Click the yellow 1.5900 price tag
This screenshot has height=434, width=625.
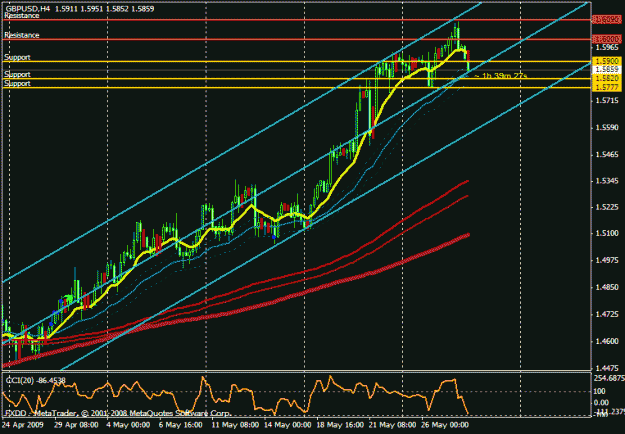click(x=607, y=61)
